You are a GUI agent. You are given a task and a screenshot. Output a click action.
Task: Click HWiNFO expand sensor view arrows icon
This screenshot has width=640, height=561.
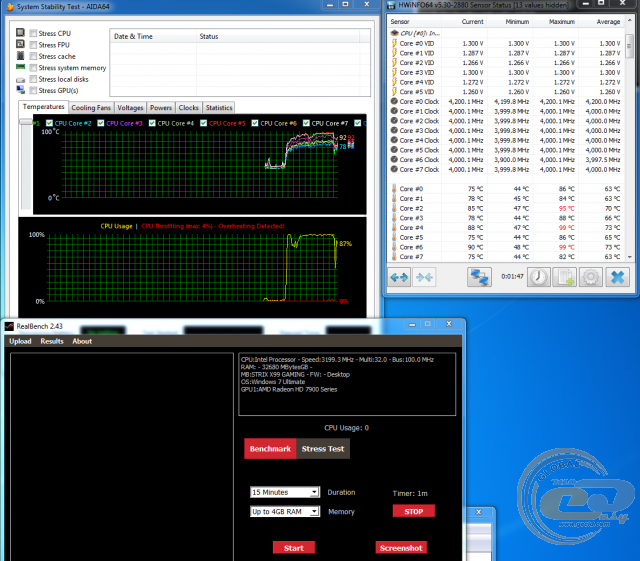[399, 277]
